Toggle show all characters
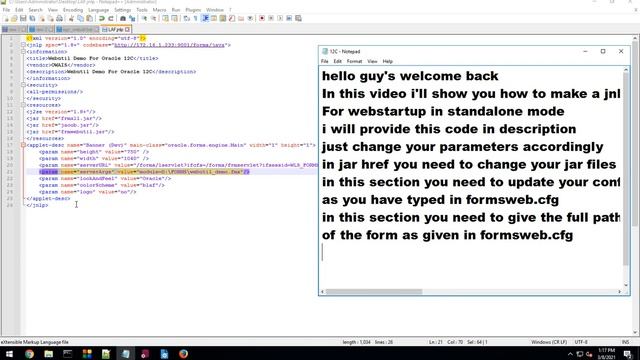This screenshot has height=360, width=640. 196,18
